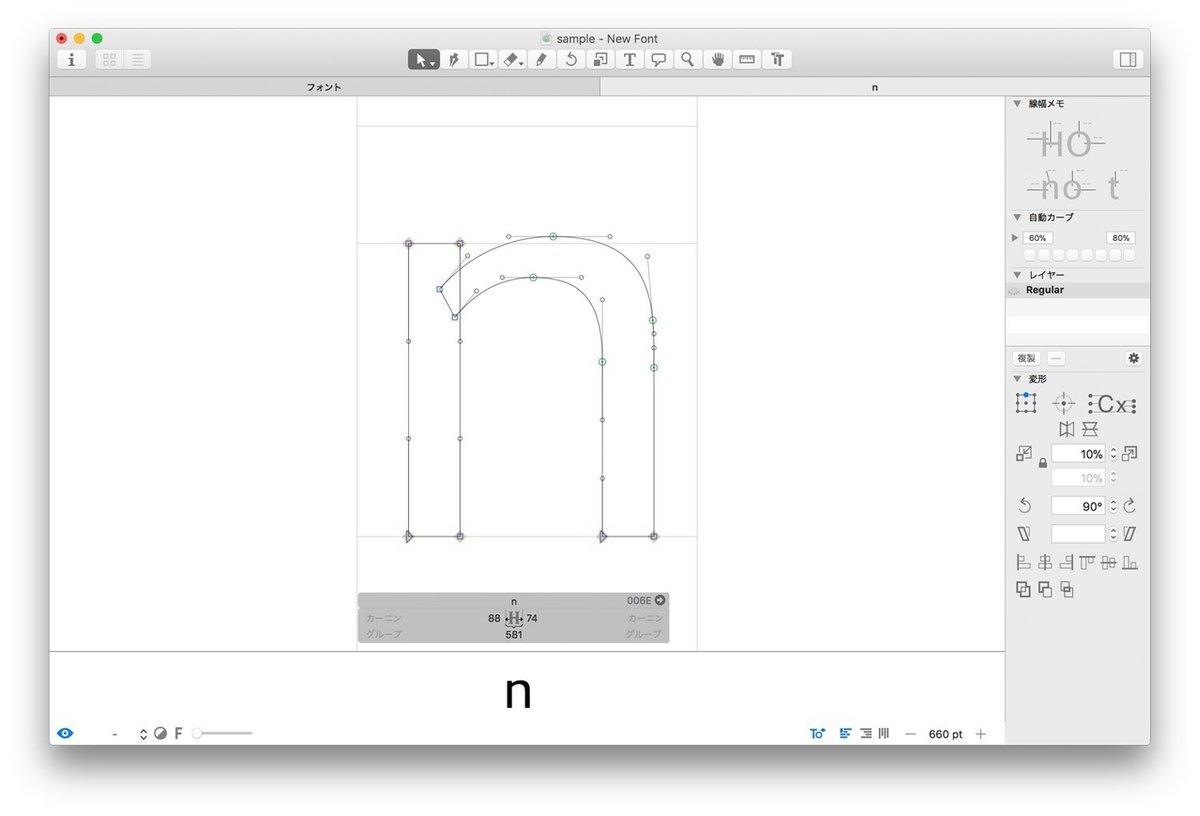Image resolution: width=1200 pixels, height=816 pixels.
Task: Flip the selection horizontally
Action: tap(1066, 429)
